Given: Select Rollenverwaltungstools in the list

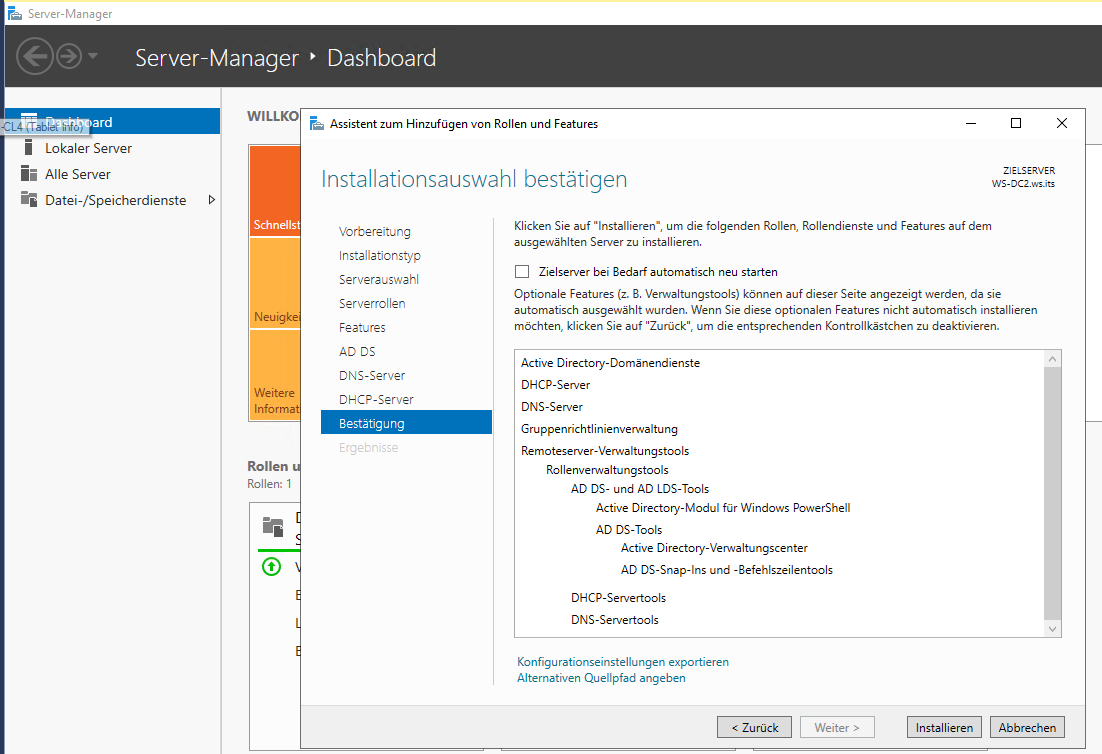Looking at the screenshot, I should point(607,469).
